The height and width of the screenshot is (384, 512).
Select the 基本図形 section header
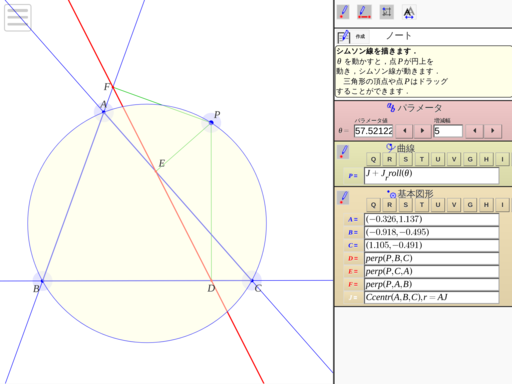tap(410, 194)
